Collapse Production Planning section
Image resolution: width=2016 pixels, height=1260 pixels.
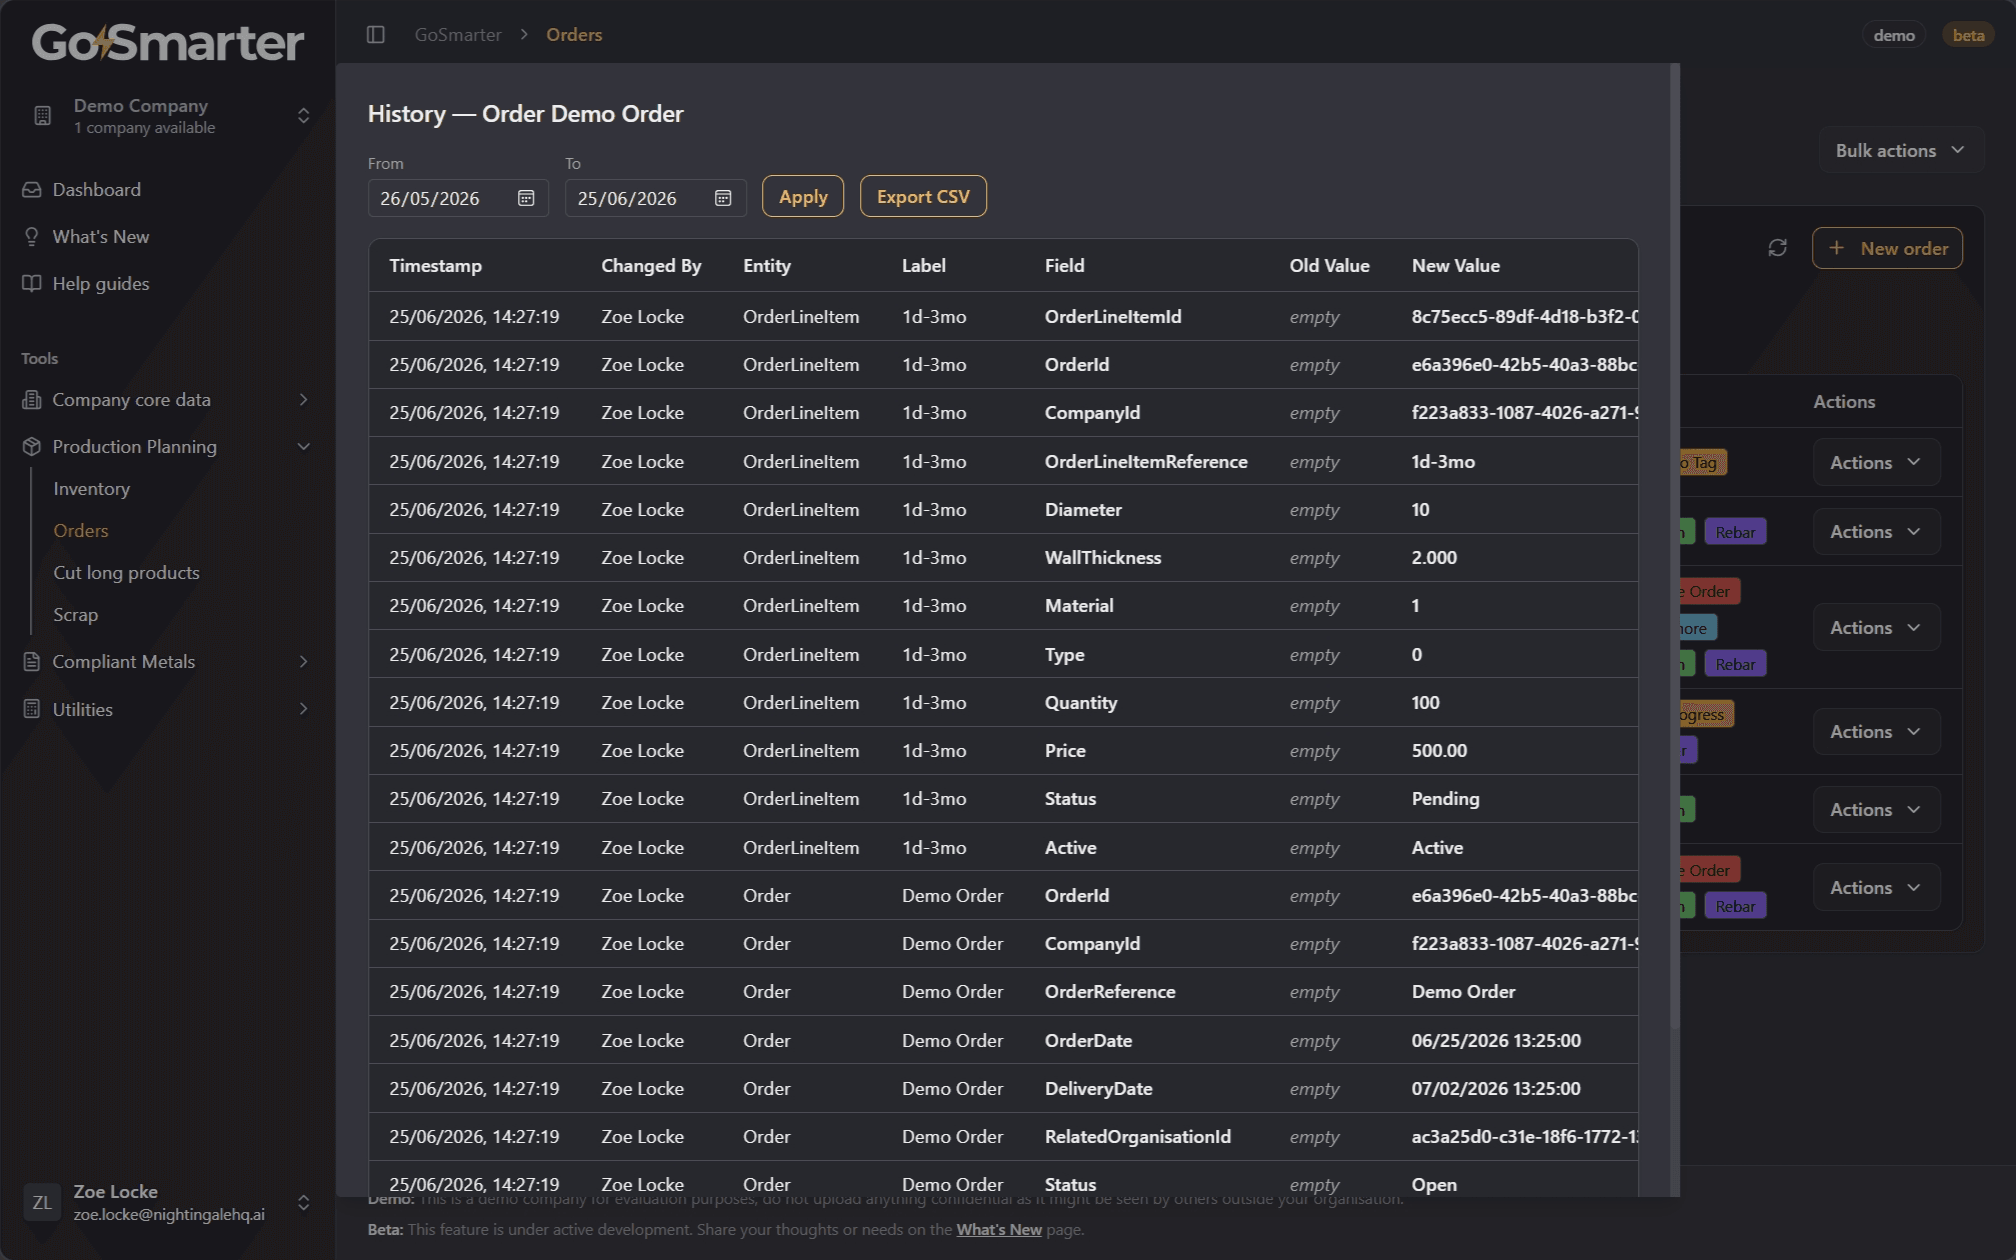304,447
